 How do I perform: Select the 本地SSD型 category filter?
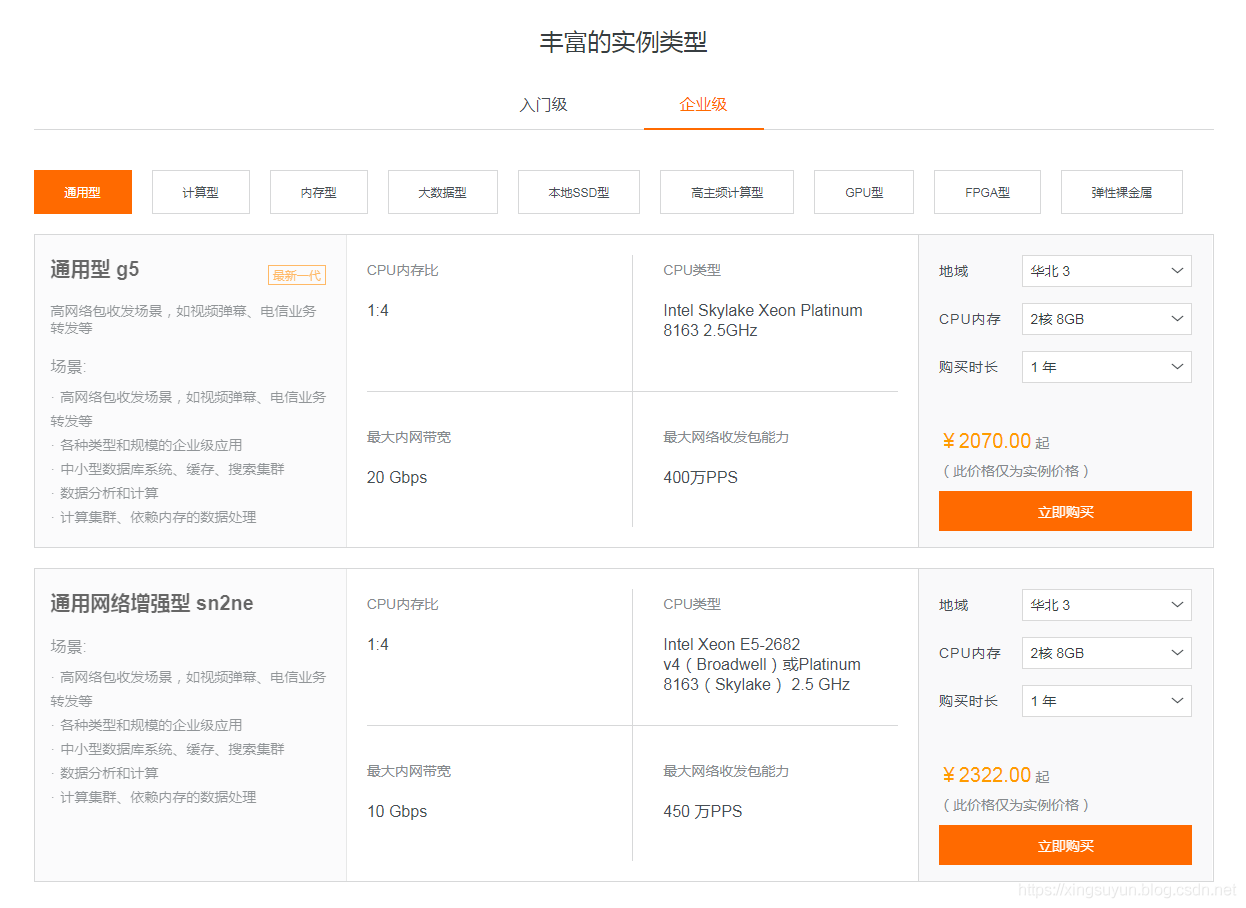point(578,191)
